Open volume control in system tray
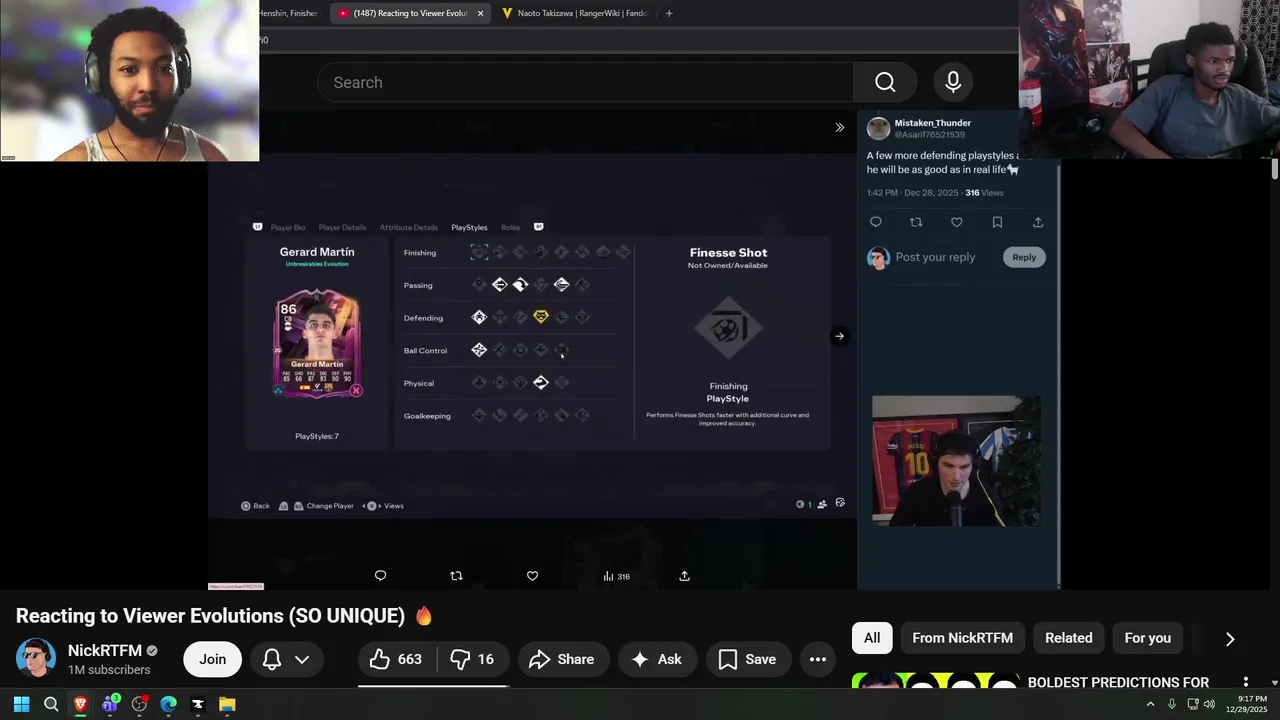Viewport: 1280px width, 720px height. (x=1209, y=704)
